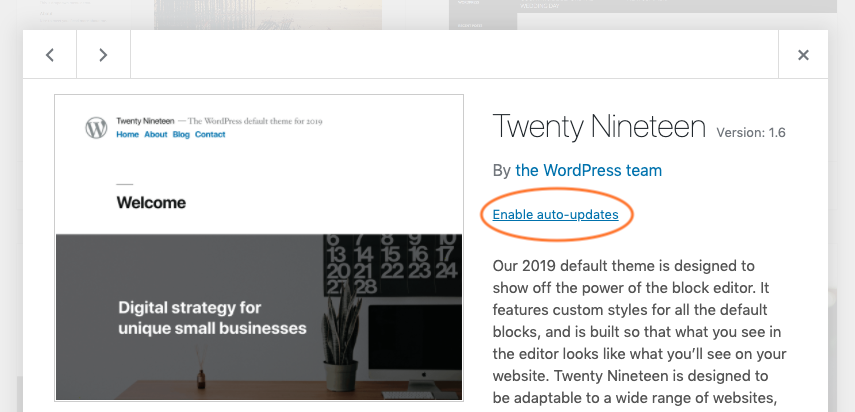Close the theme details overlay
The width and height of the screenshot is (855, 412).
(803, 55)
